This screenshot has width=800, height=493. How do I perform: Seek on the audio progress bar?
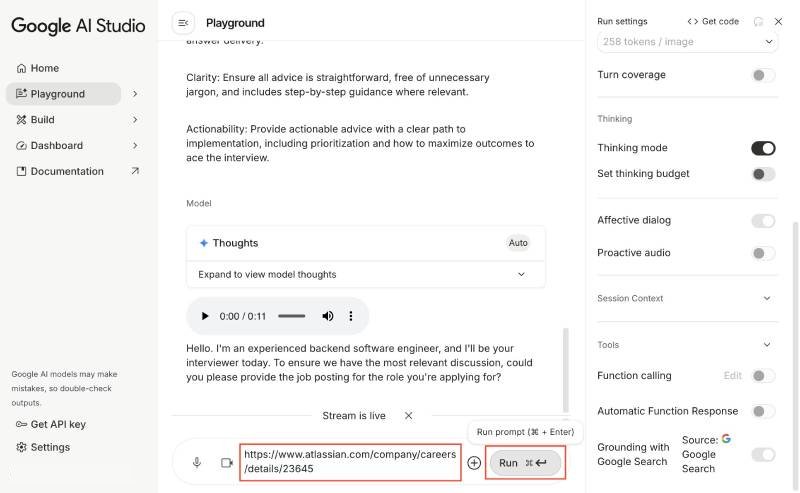coord(291,316)
